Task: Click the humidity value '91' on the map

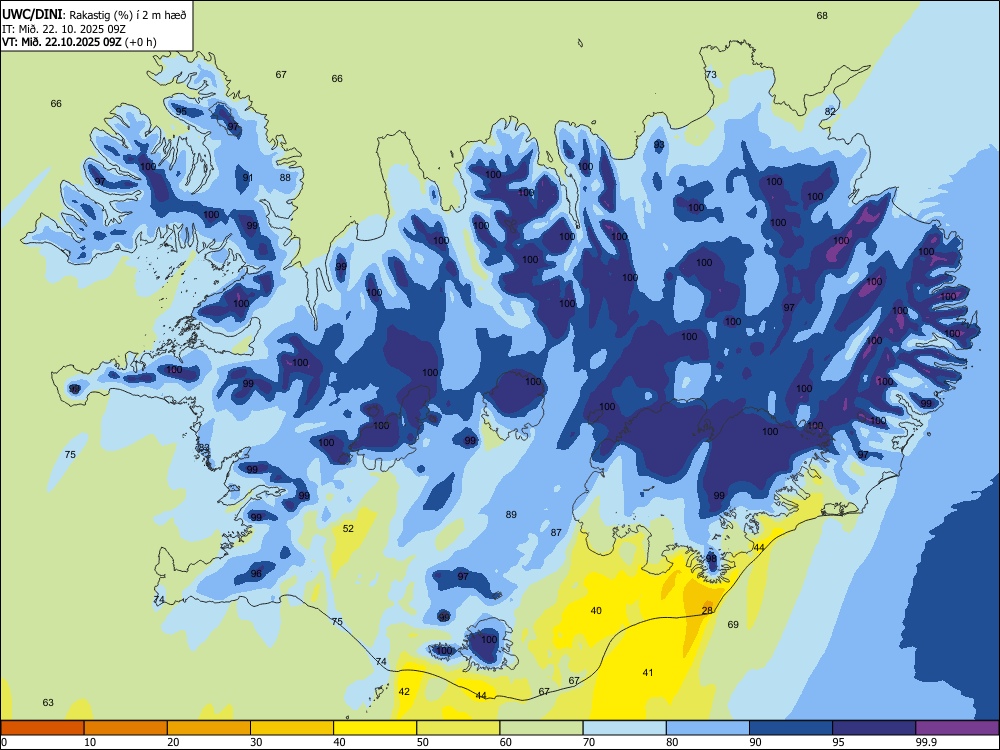Action: [247, 177]
